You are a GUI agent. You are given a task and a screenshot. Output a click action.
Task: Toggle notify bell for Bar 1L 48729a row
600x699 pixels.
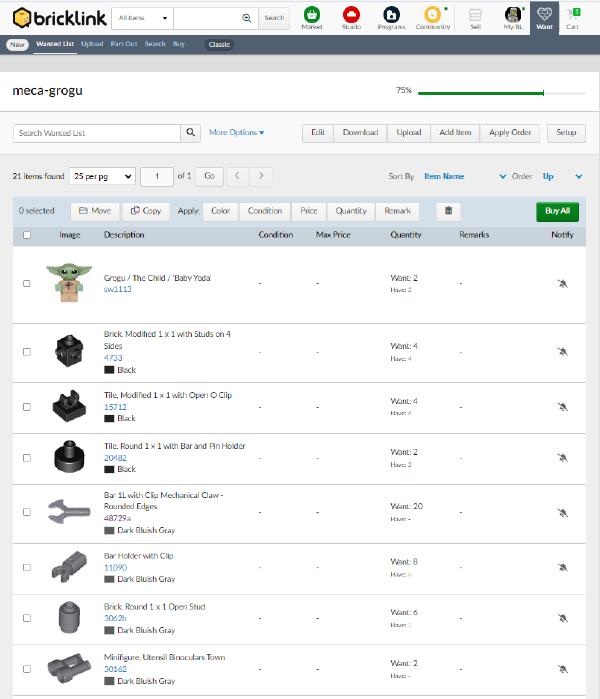pyautogui.click(x=563, y=513)
